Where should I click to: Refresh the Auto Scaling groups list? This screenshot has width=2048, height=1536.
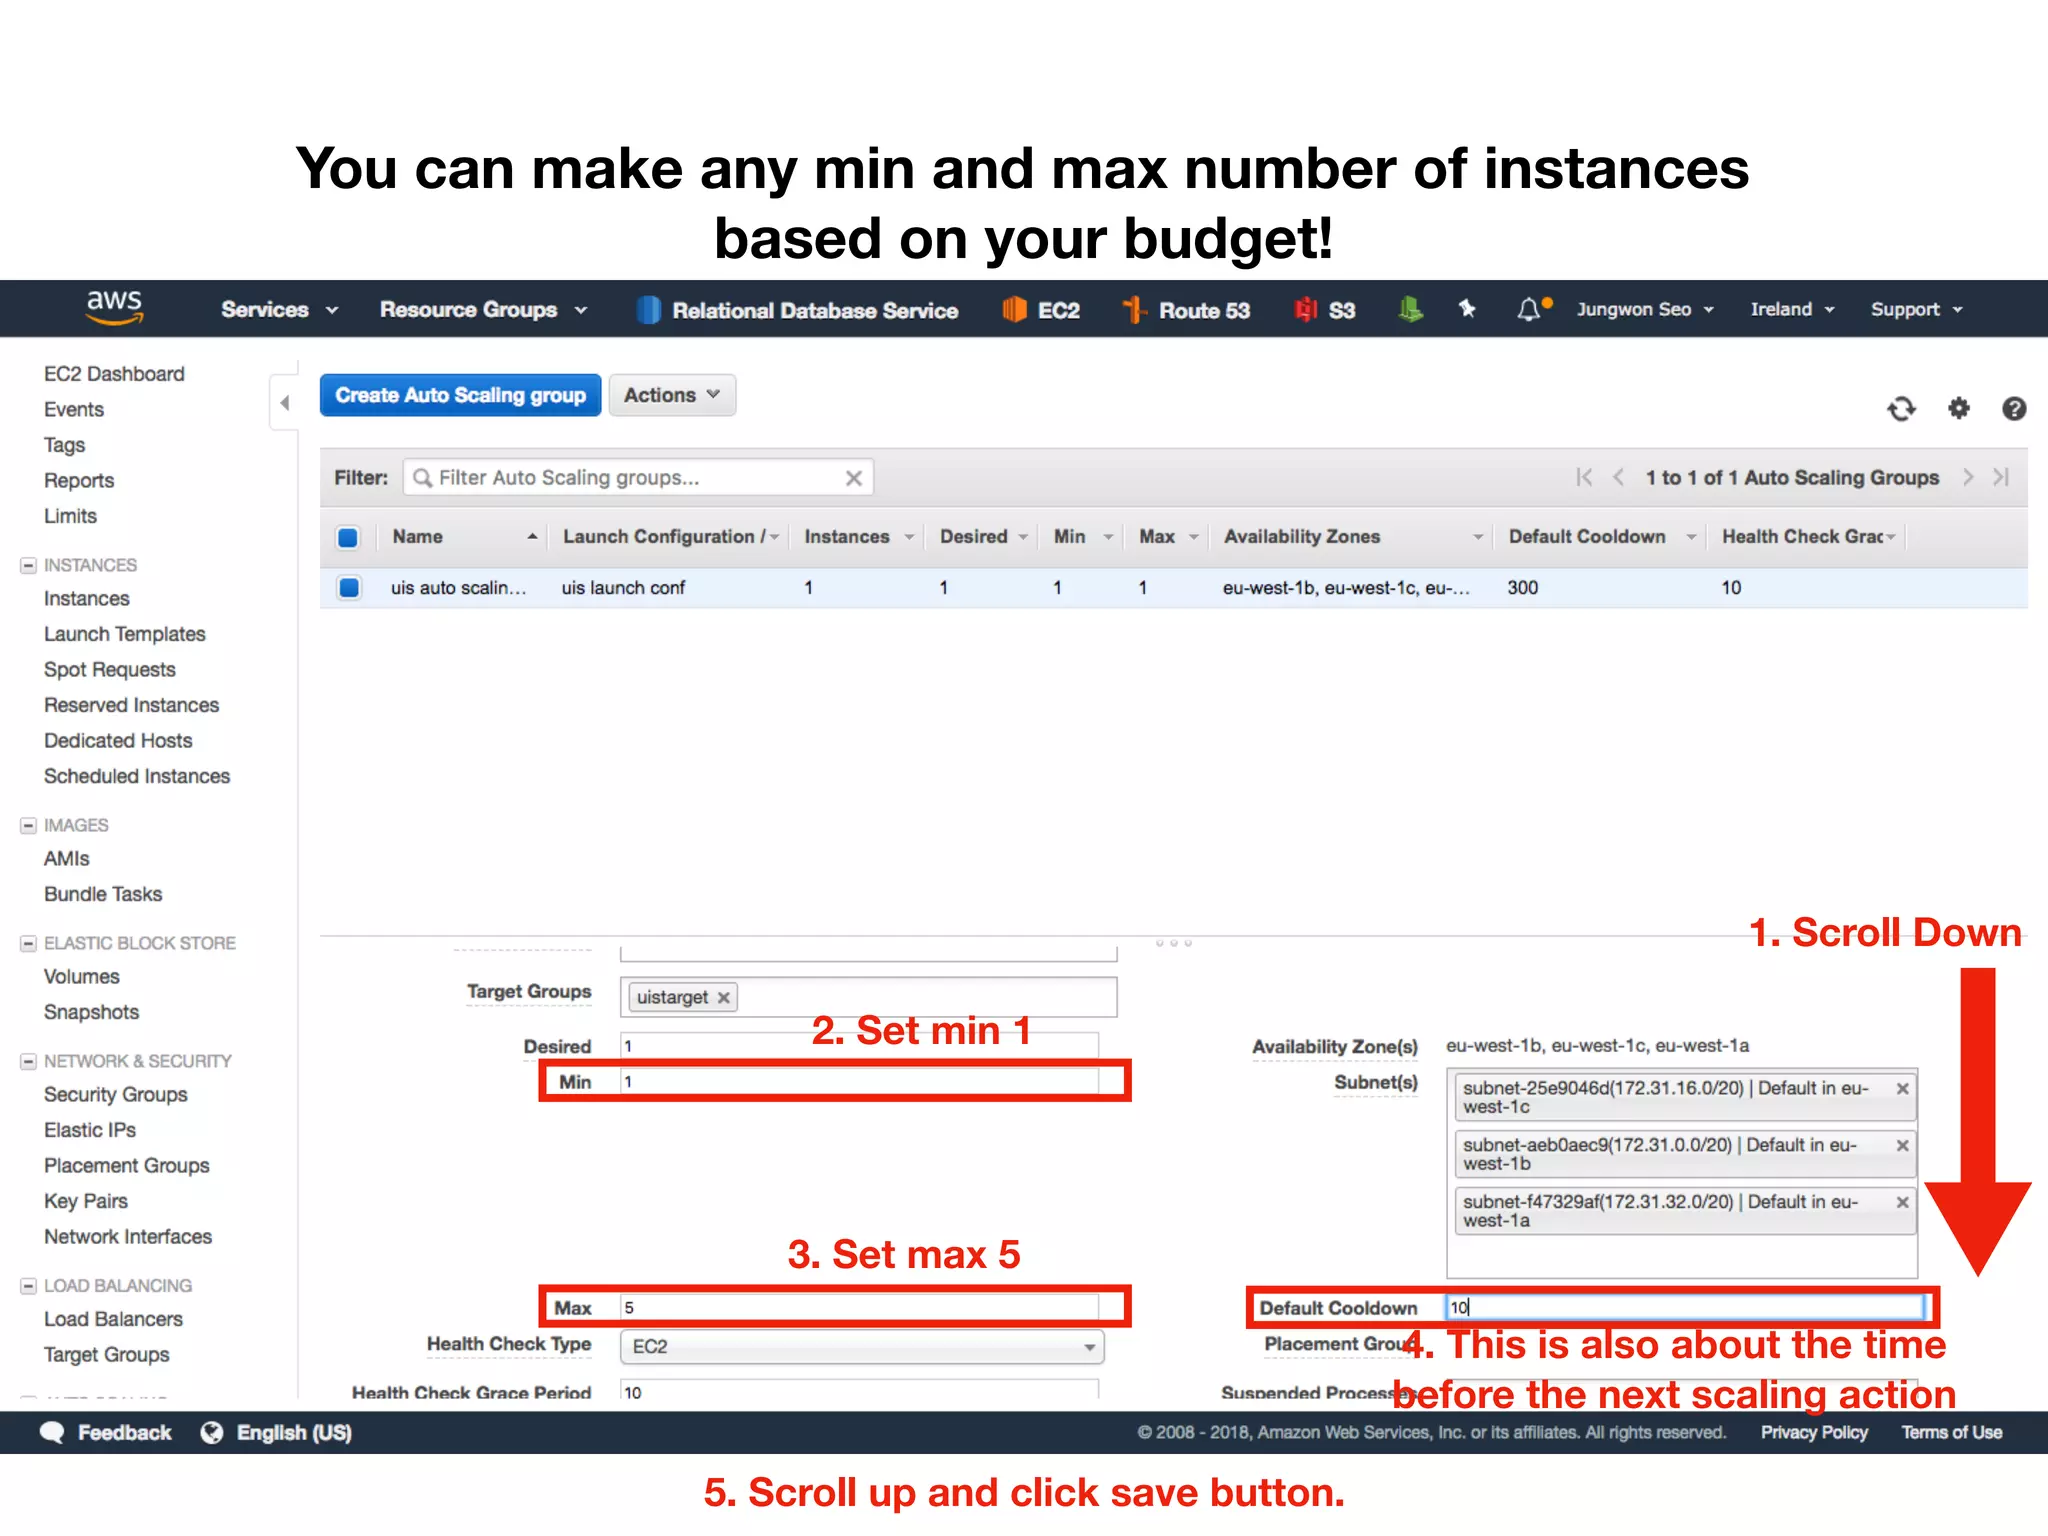click(x=1901, y=408)
